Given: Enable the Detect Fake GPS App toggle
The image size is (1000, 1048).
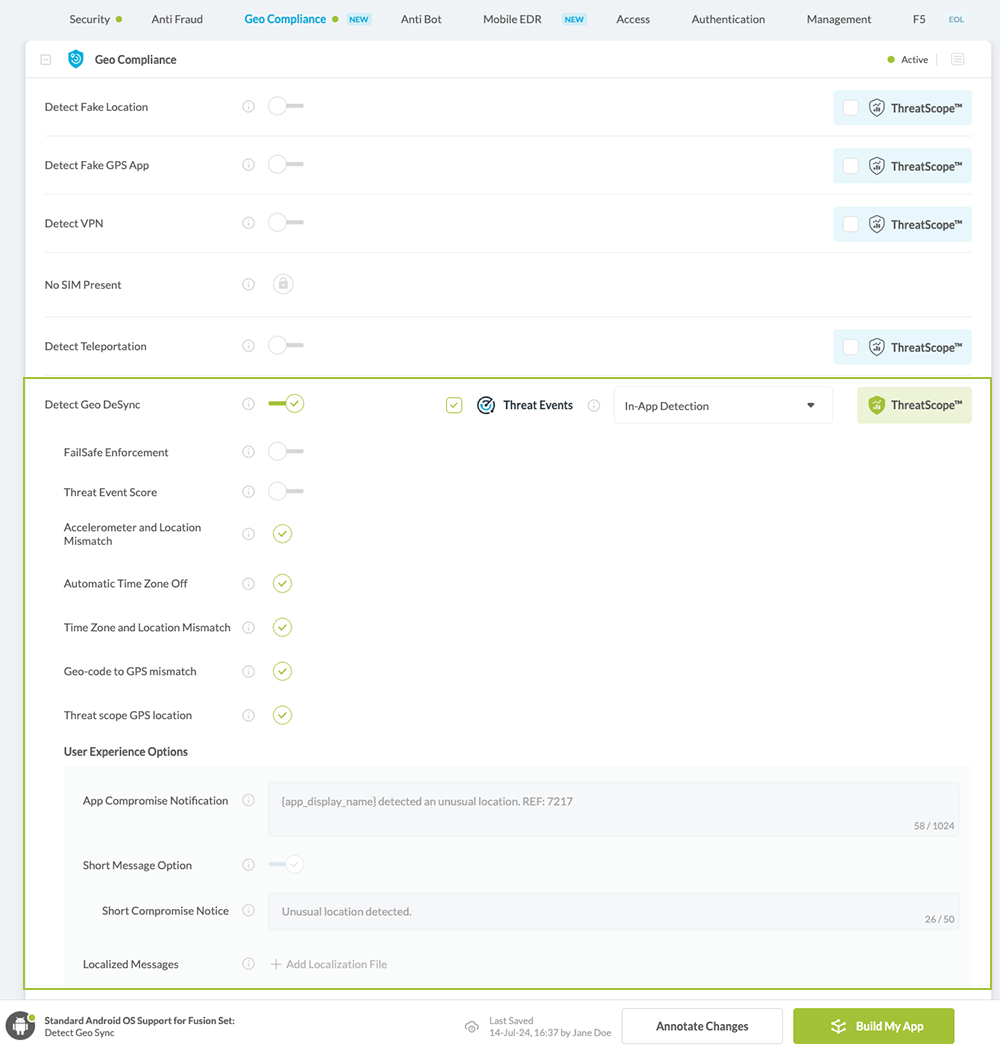Looking at the screenshot, I should coord(284,164).
